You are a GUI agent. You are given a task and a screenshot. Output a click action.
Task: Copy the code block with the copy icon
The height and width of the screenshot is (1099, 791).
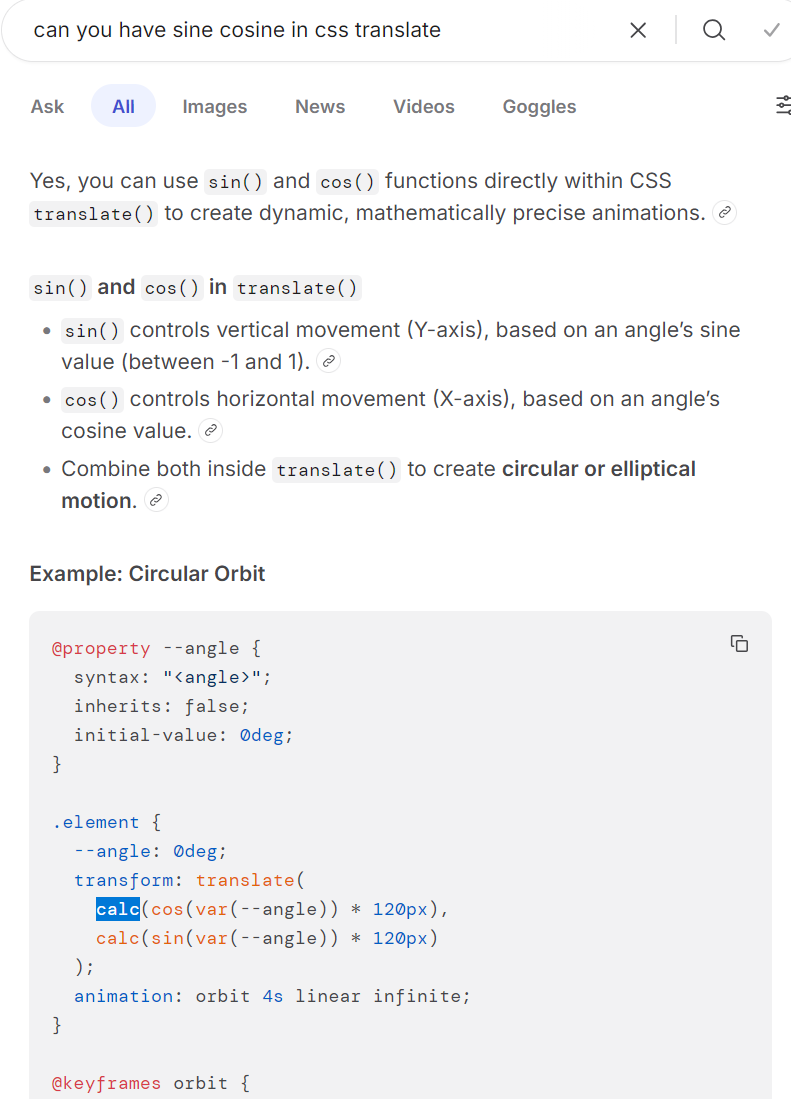click(739, 644)
